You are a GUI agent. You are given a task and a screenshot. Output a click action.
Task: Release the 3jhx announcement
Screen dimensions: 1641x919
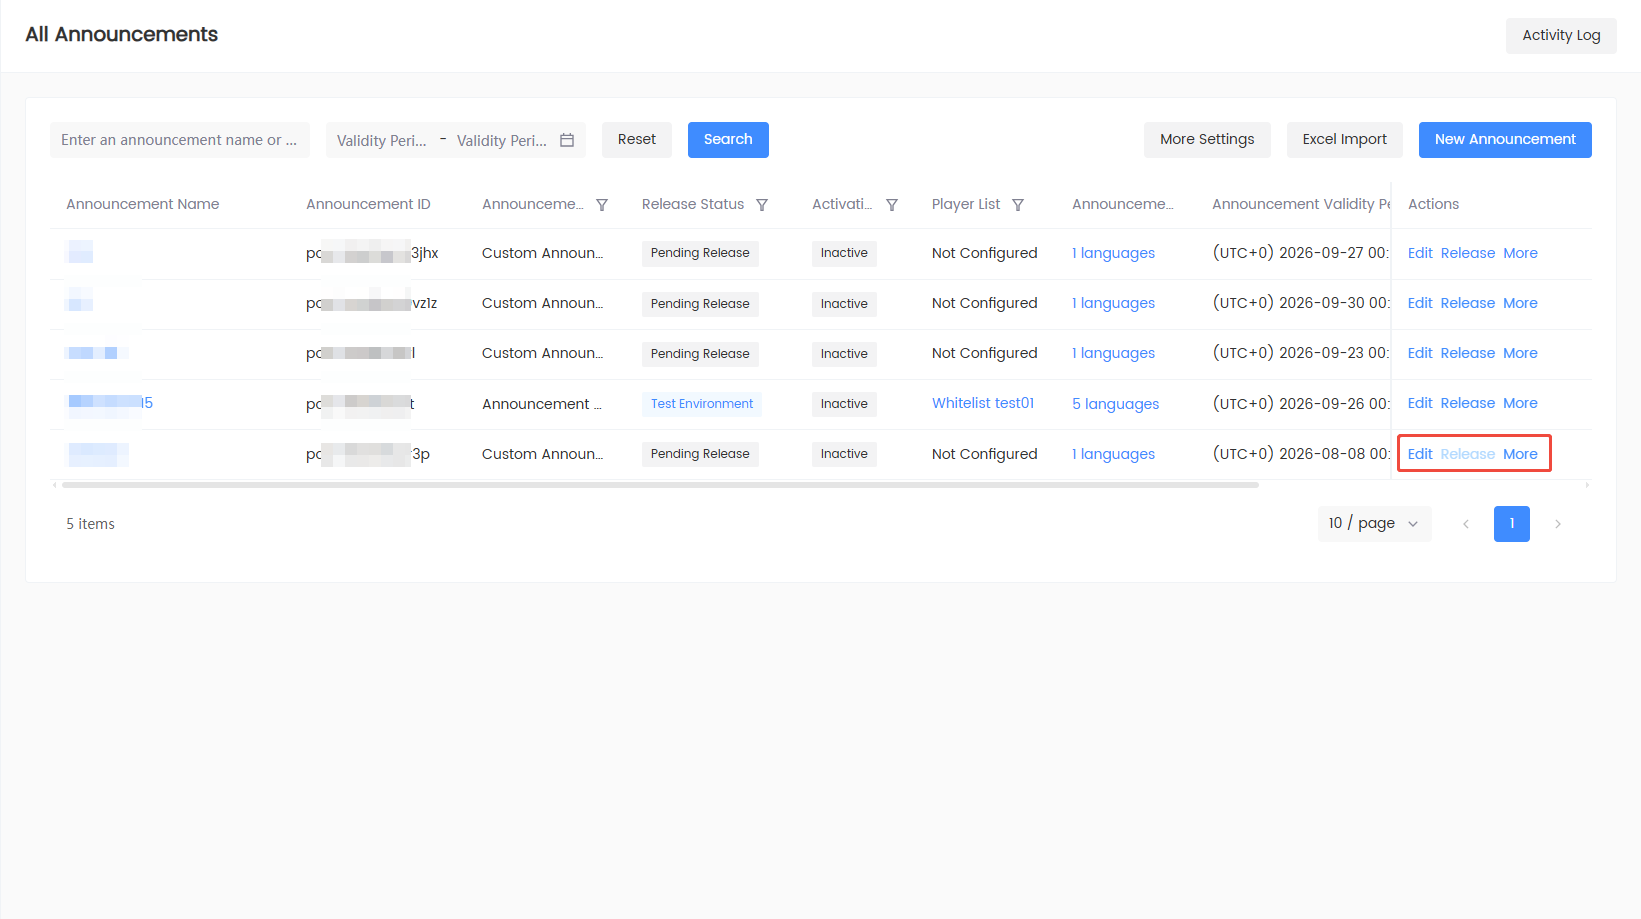1467,253
